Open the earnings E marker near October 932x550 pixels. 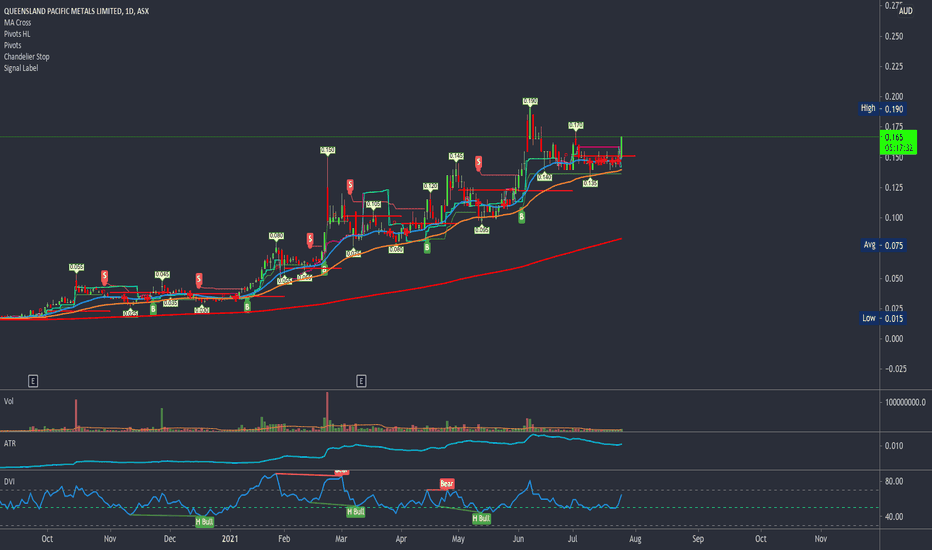coord(33,381)
